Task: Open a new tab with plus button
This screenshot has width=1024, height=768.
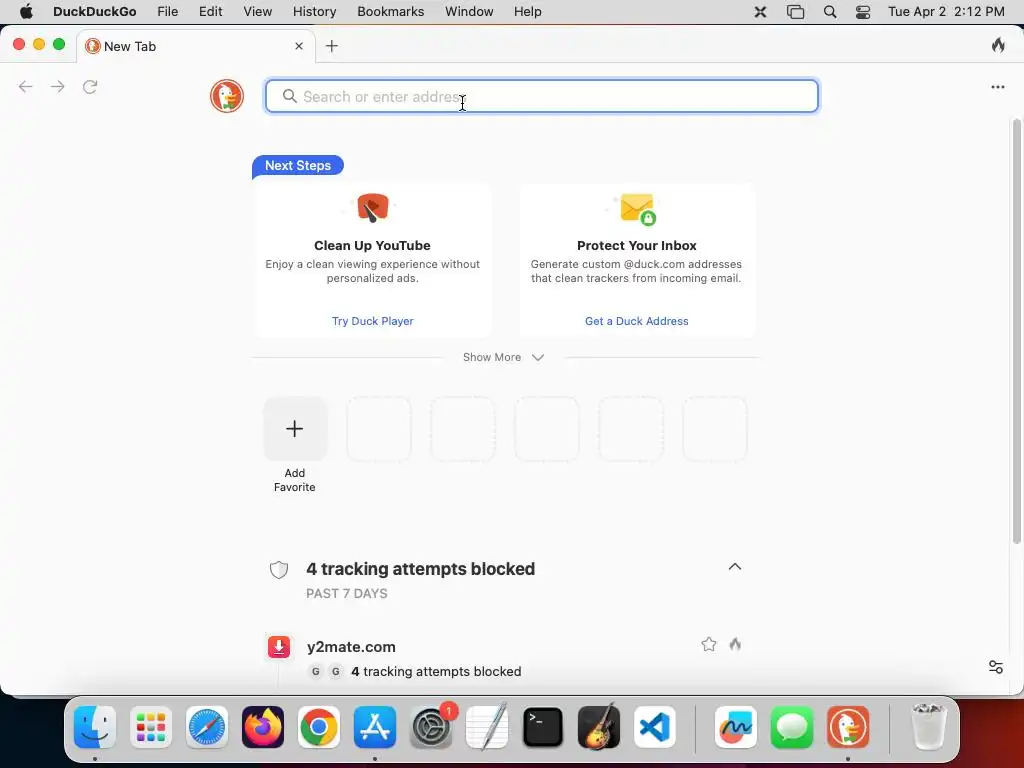Action: (332, 46)
